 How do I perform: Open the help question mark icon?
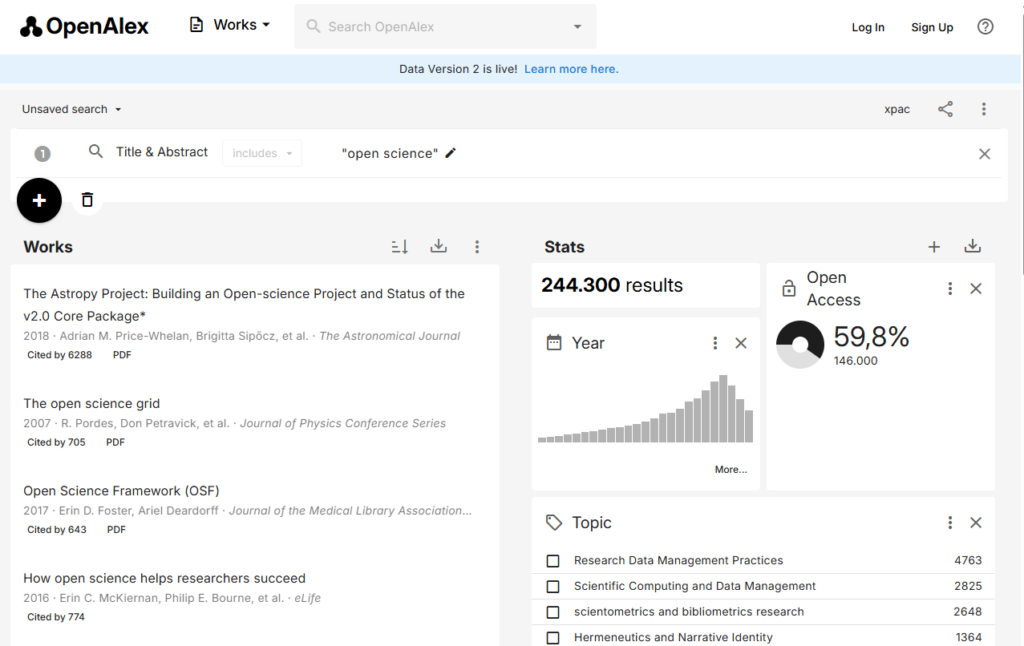tap(985, 27)
